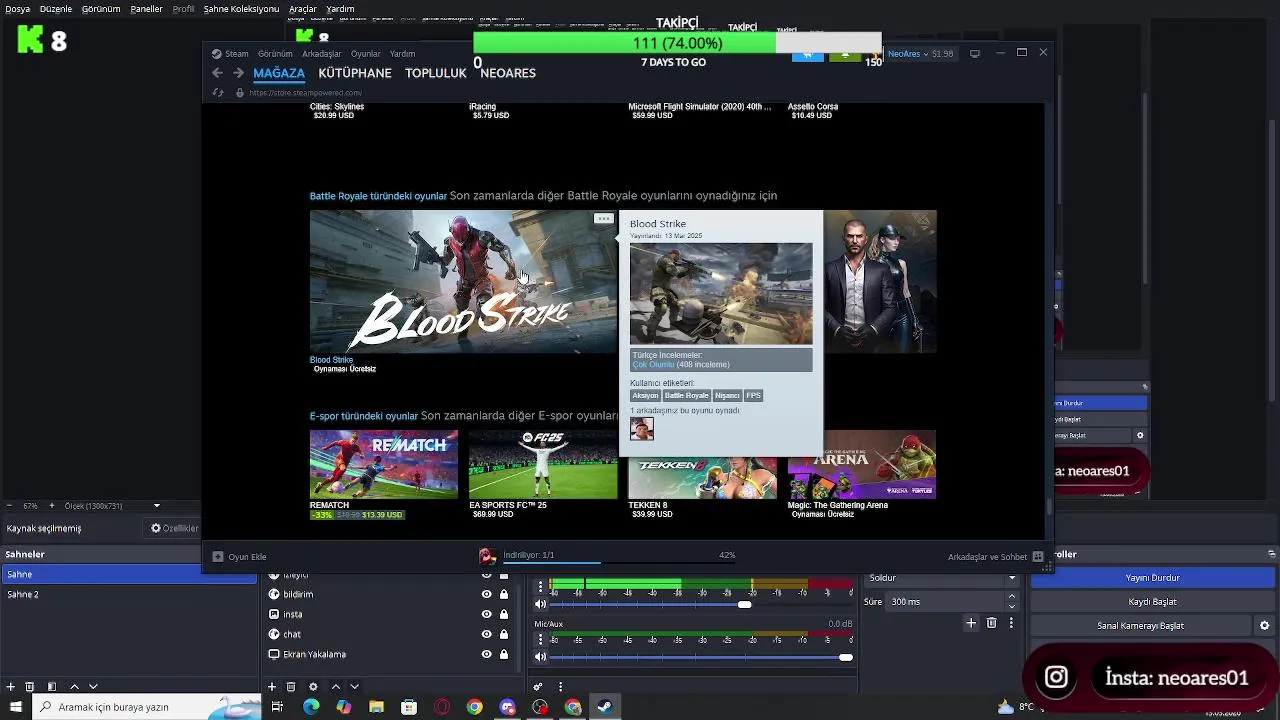The width and height of the screenshot is (1280, 720).
Task: Decrease the Süre duration with down arrow
Action: click(x=1012, y=606)
